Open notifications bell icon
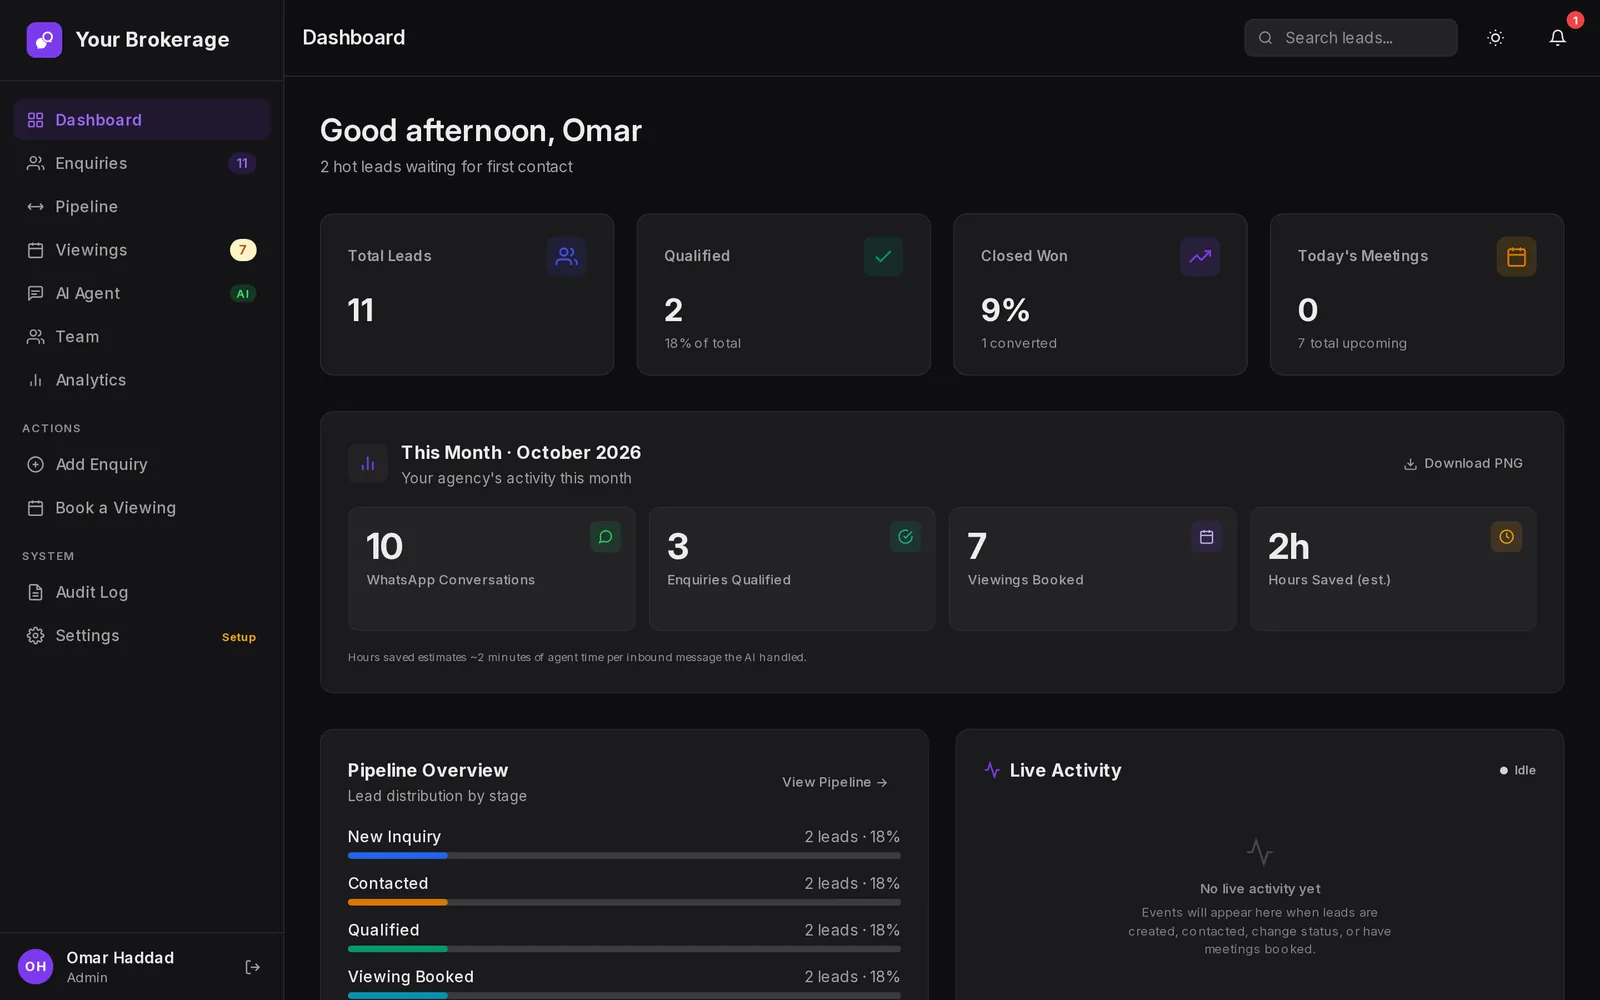1600x1000 pixels. pos(1557,38)
